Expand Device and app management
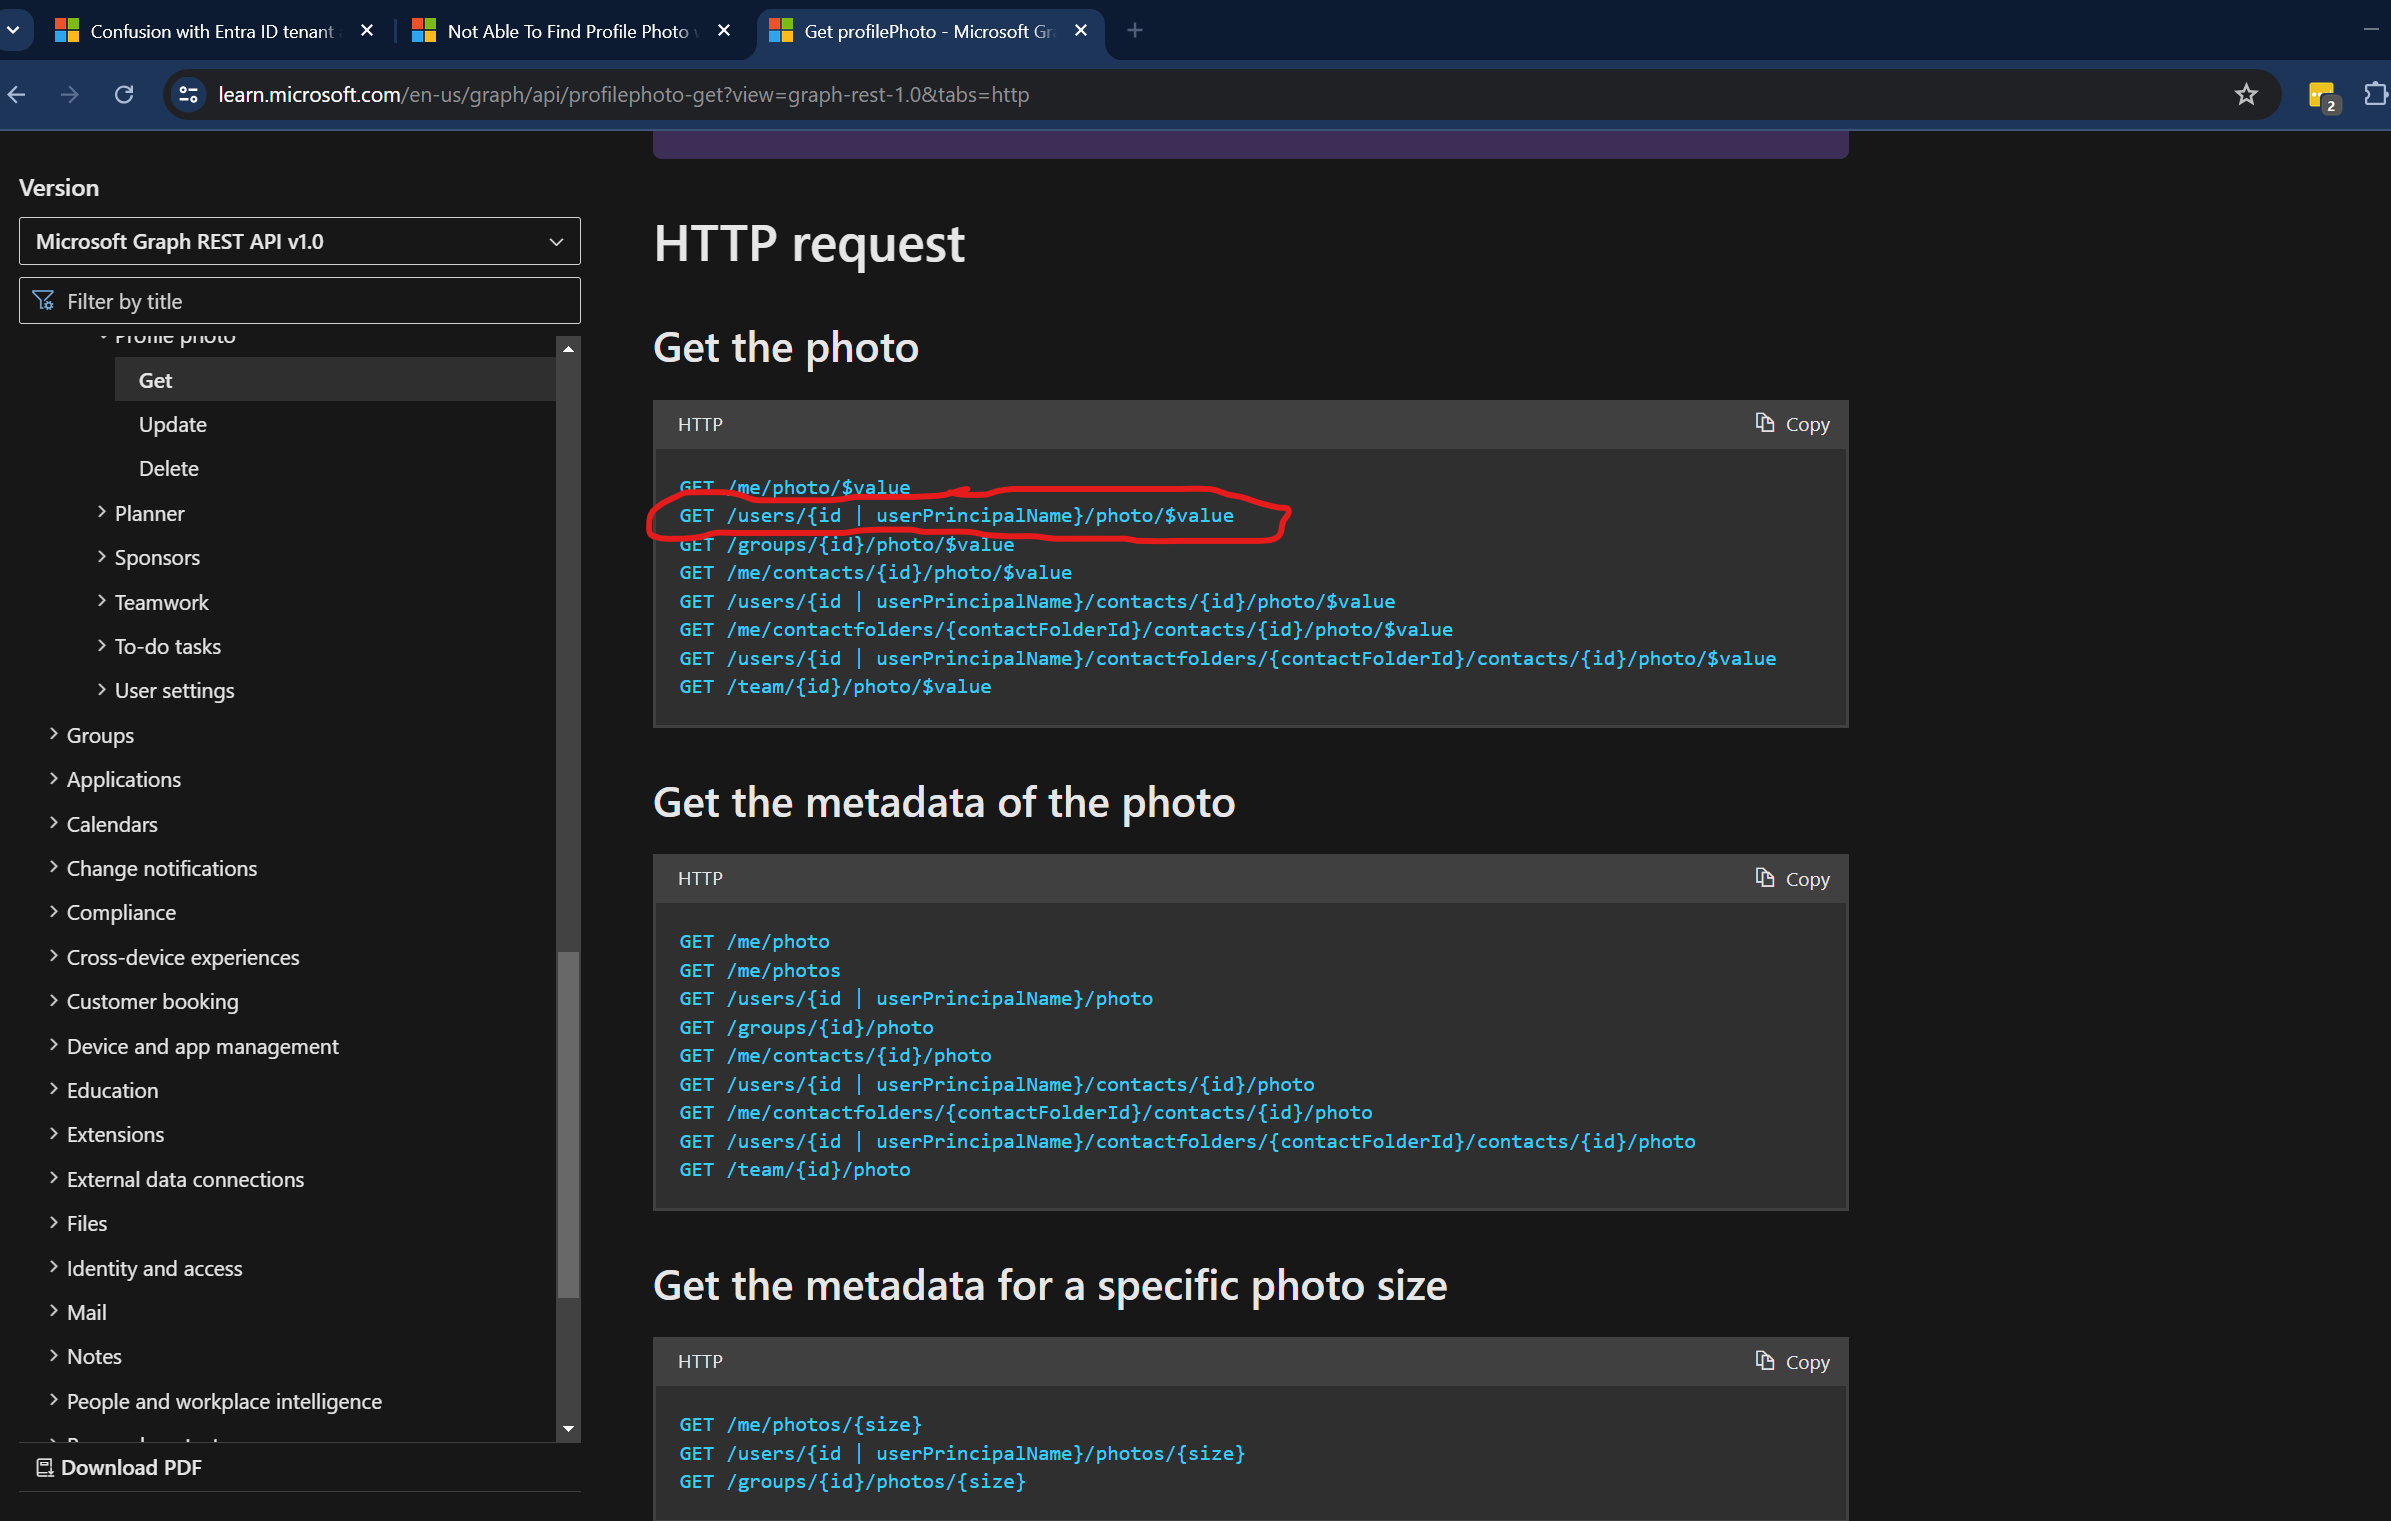This screenshot has width=2391, height=1521. pyautogui.click(x=202, y=1047)
